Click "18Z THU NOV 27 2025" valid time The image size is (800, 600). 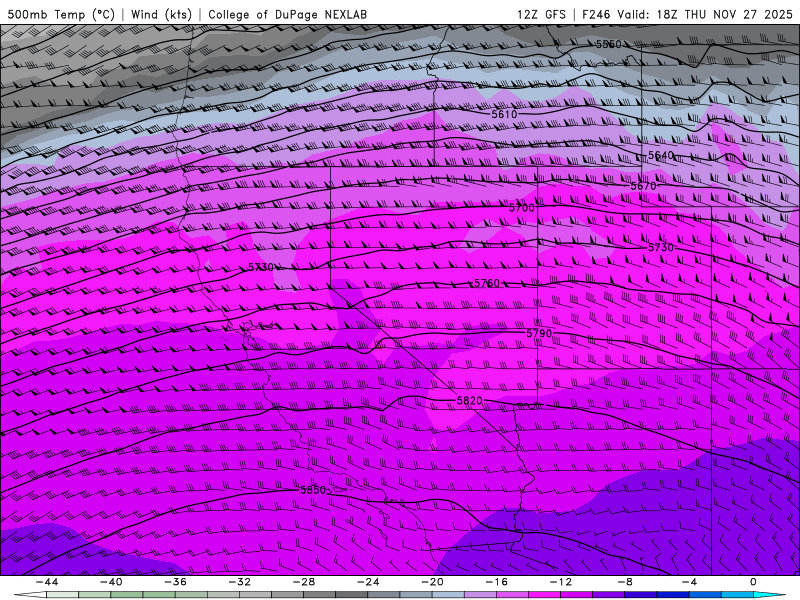[x=724, y=14]
